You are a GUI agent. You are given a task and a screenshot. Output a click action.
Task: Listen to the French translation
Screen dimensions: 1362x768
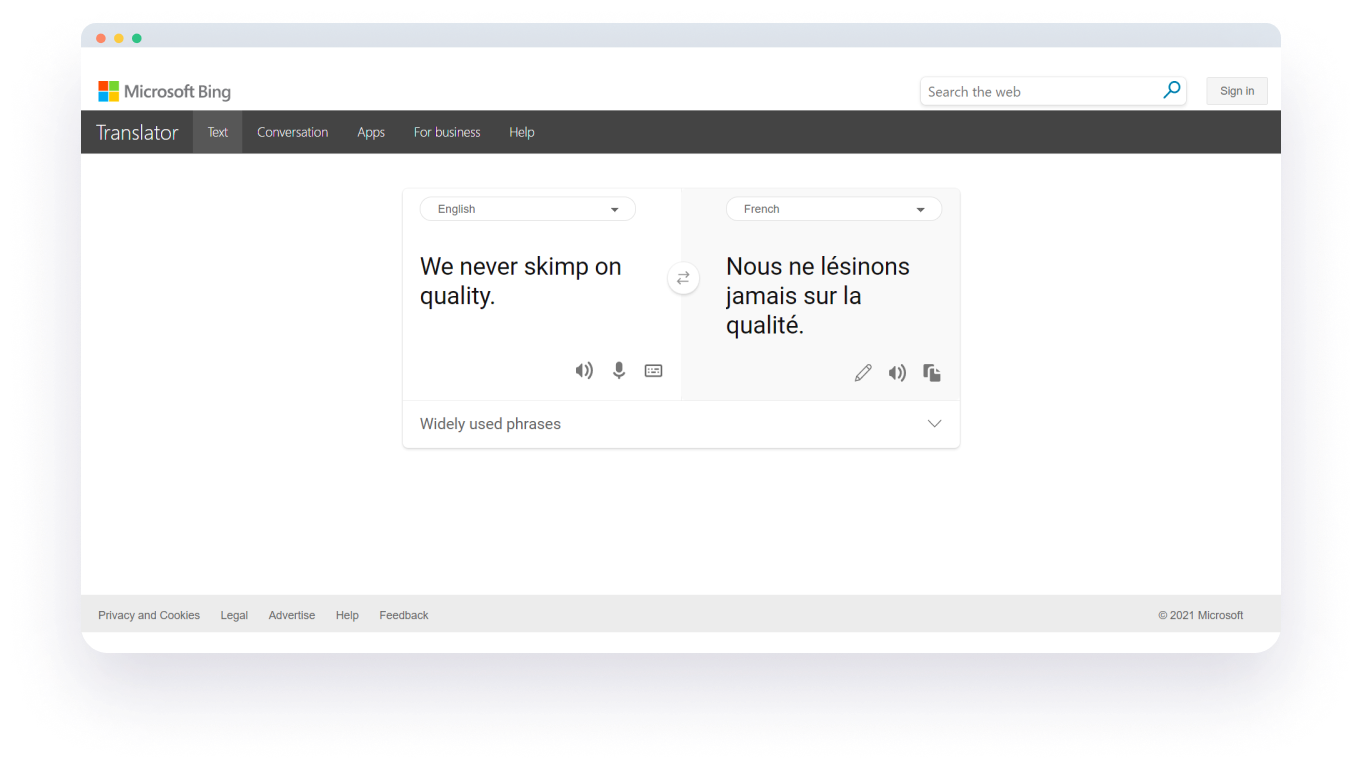[897, 372]
